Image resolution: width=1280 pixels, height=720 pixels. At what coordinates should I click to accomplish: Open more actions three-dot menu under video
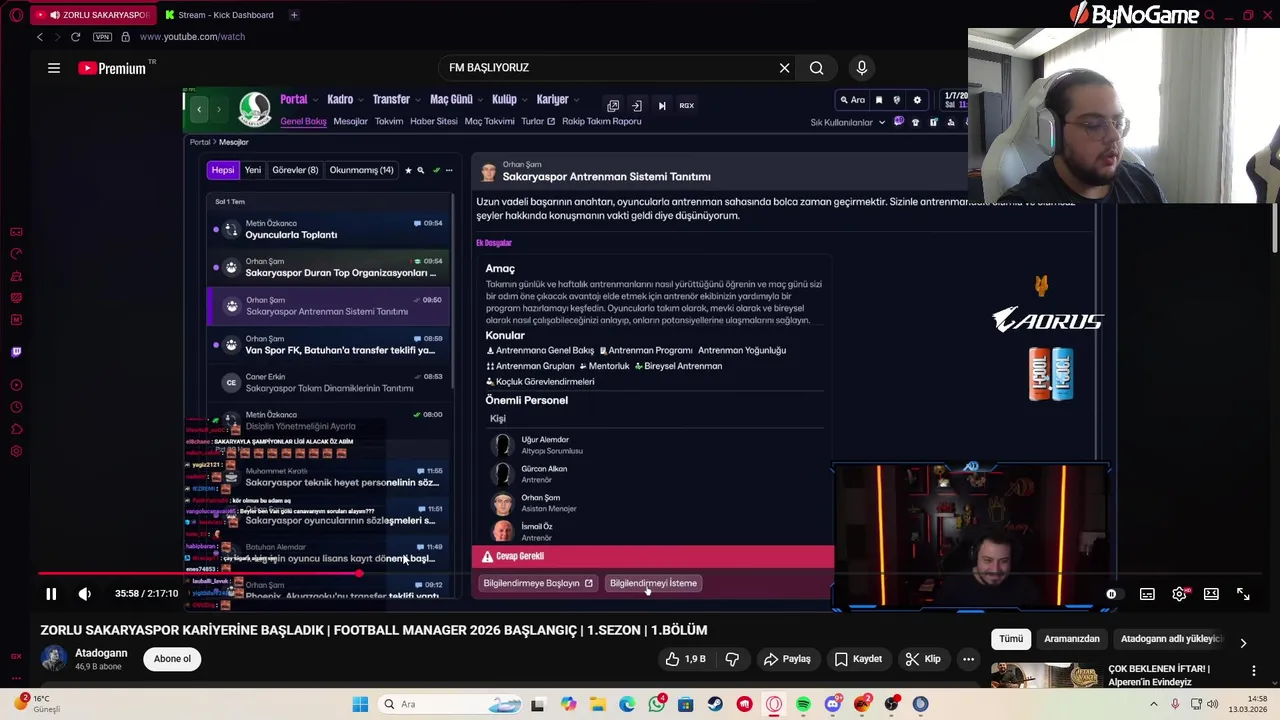[x=968, y=659]
